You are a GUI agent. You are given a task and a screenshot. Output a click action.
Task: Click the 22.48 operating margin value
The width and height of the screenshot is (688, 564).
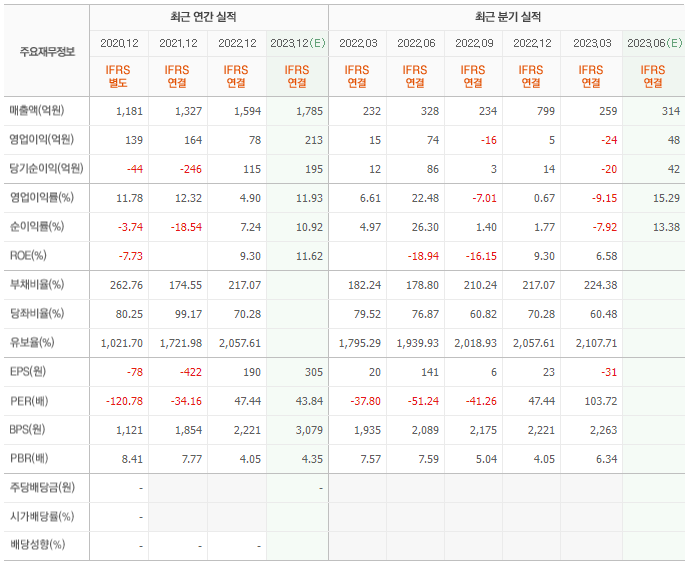425,198
